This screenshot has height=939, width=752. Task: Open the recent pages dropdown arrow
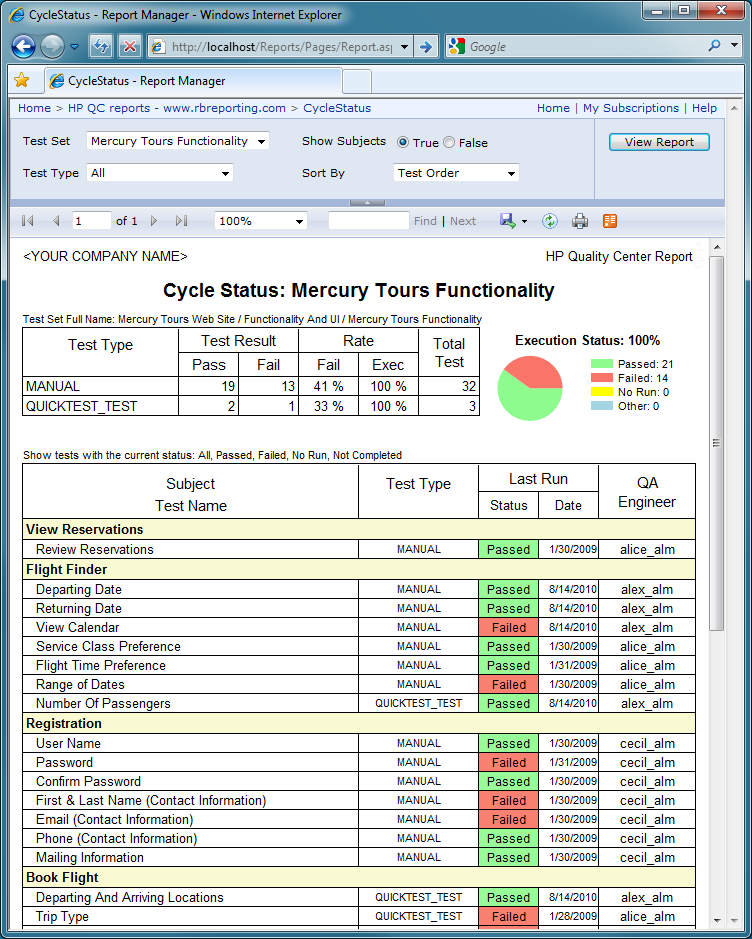coord(75,46)
